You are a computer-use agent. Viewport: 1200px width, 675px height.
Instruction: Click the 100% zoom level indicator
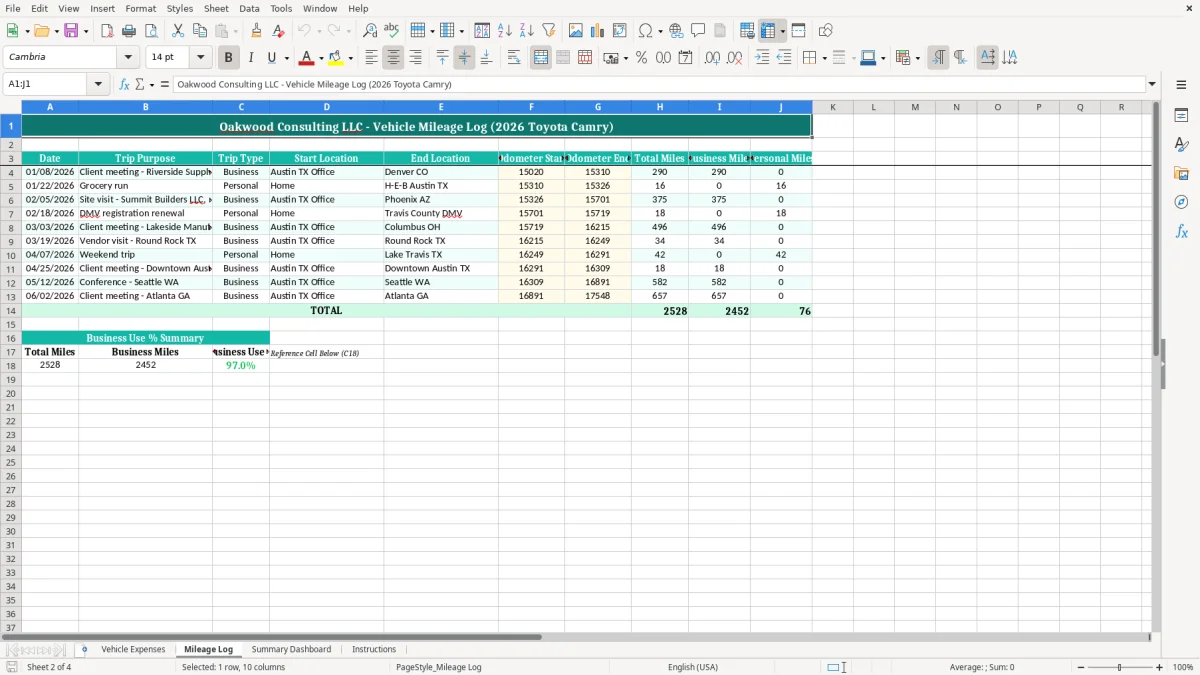pos(1183,667)
